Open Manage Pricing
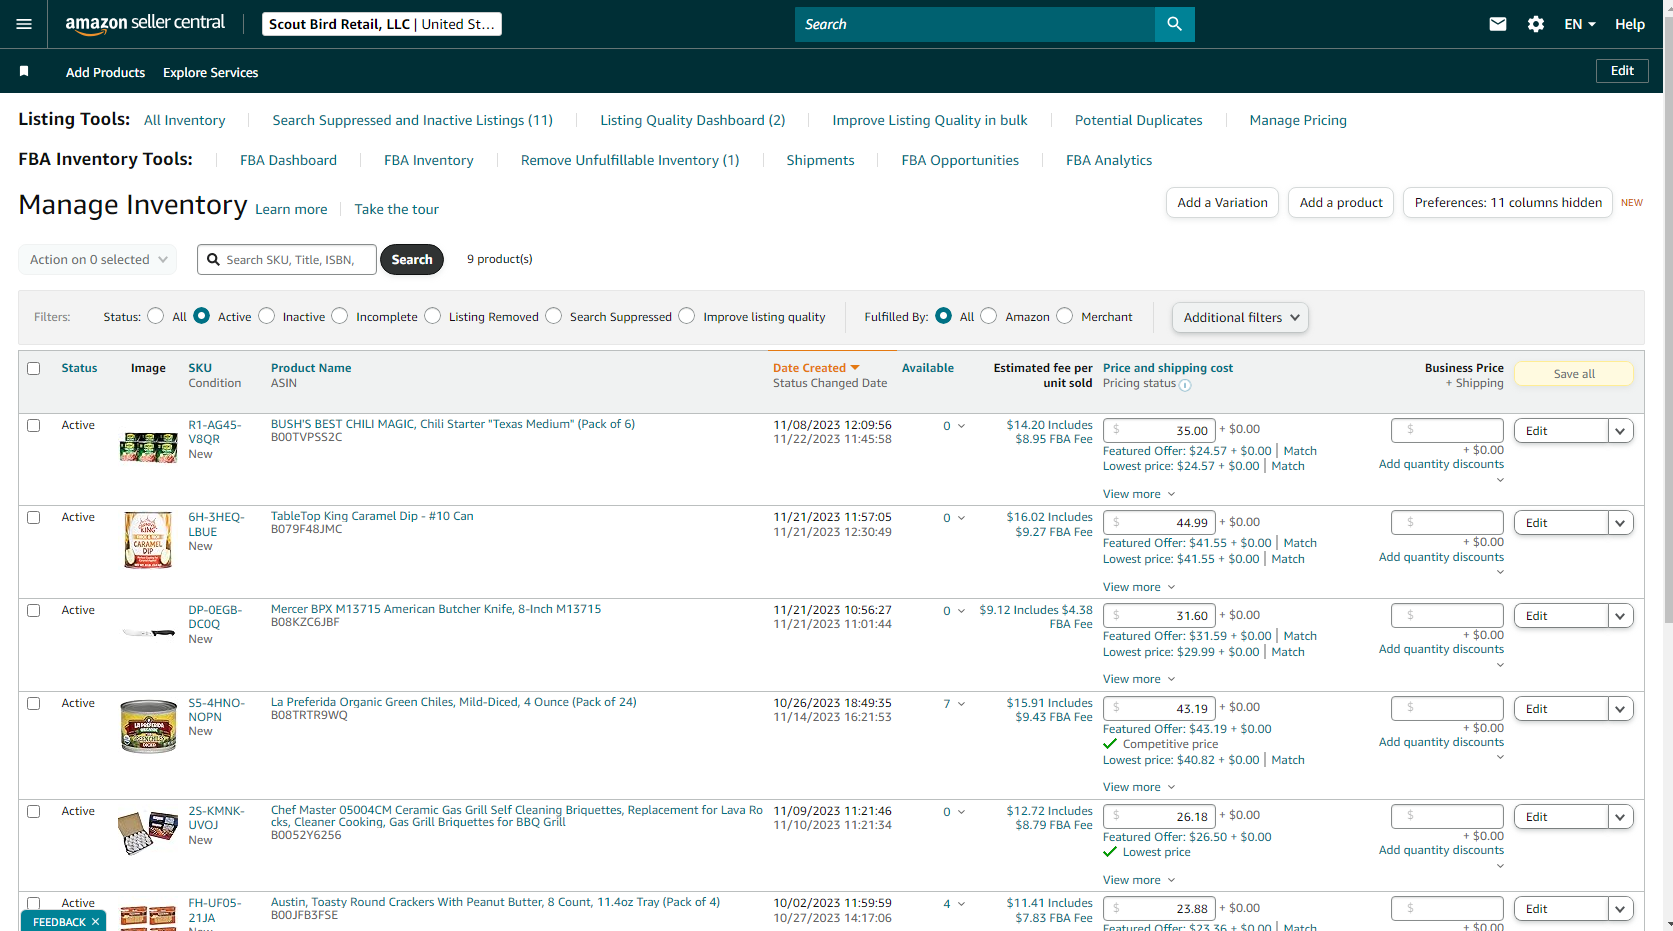This screenshot has width=1673, height=931. [x=1298, y=120]
